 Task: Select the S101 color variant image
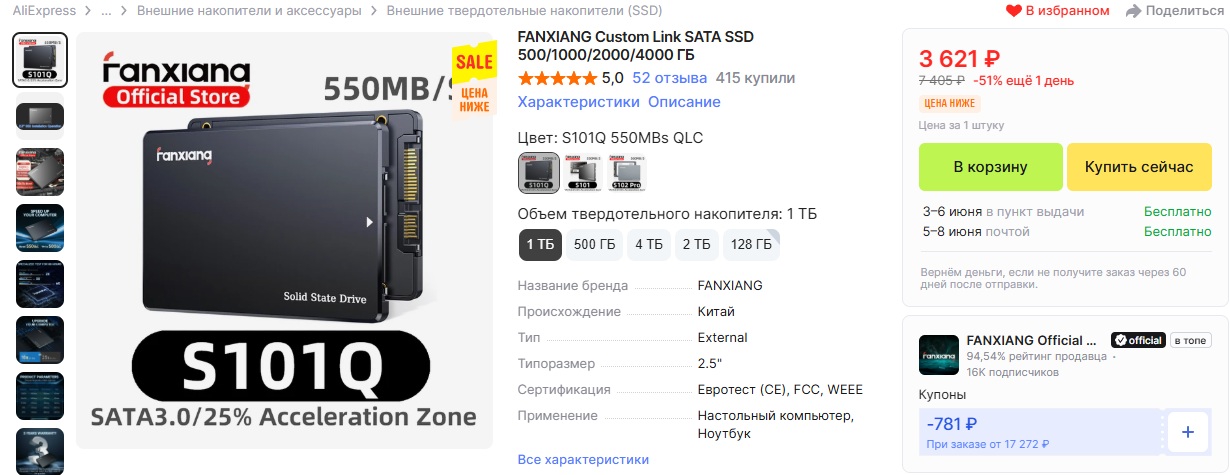tap(583, 172)
